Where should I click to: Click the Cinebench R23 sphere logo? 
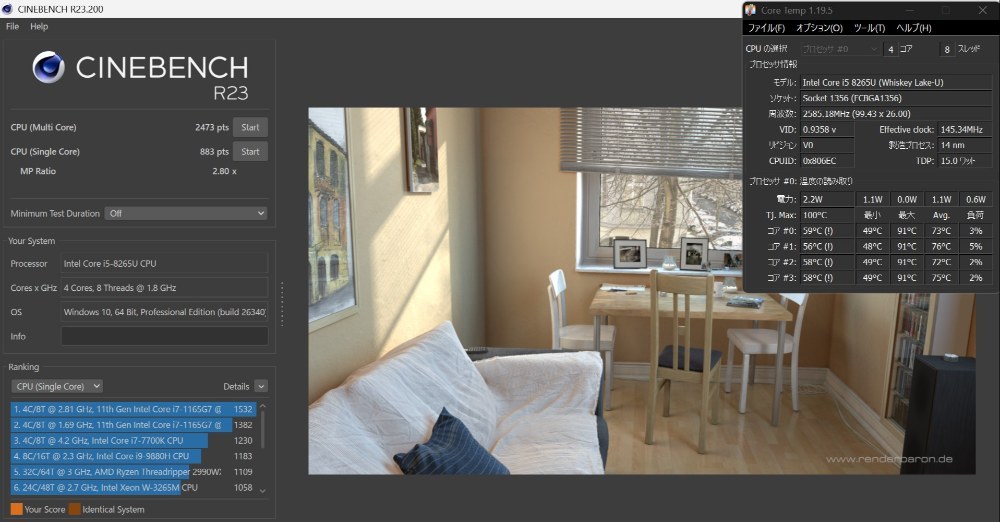(x=48, y=68)
